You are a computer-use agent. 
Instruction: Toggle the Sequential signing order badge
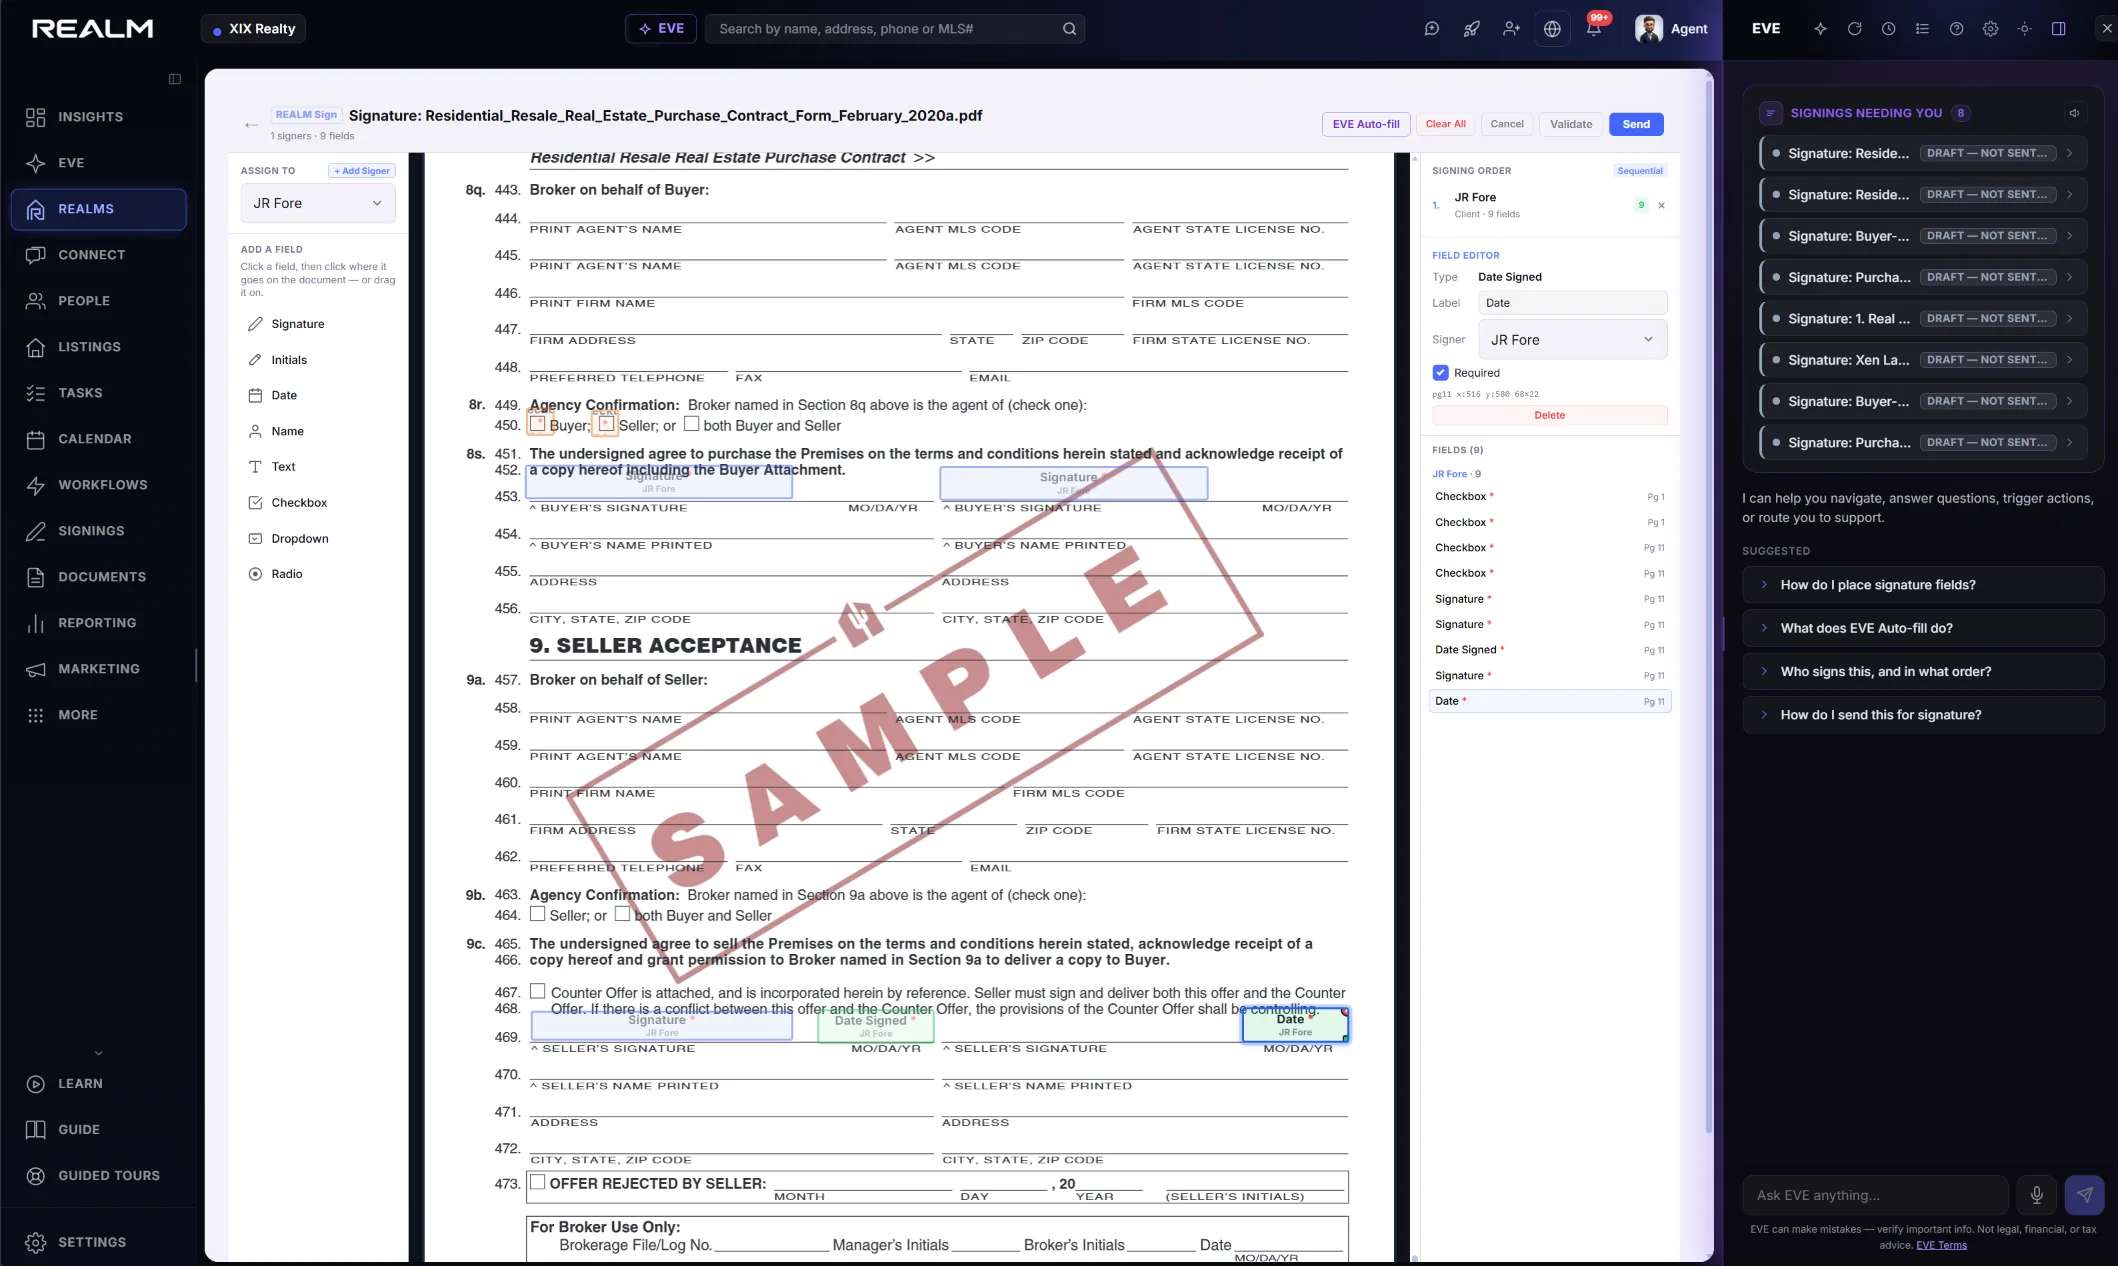coord(1640,171)
